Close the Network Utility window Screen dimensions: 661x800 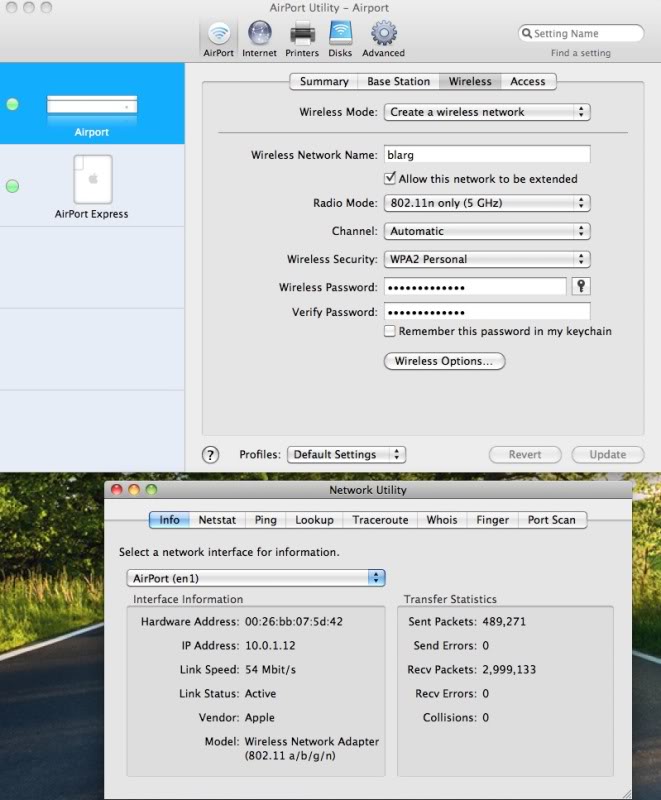point(117,490)
